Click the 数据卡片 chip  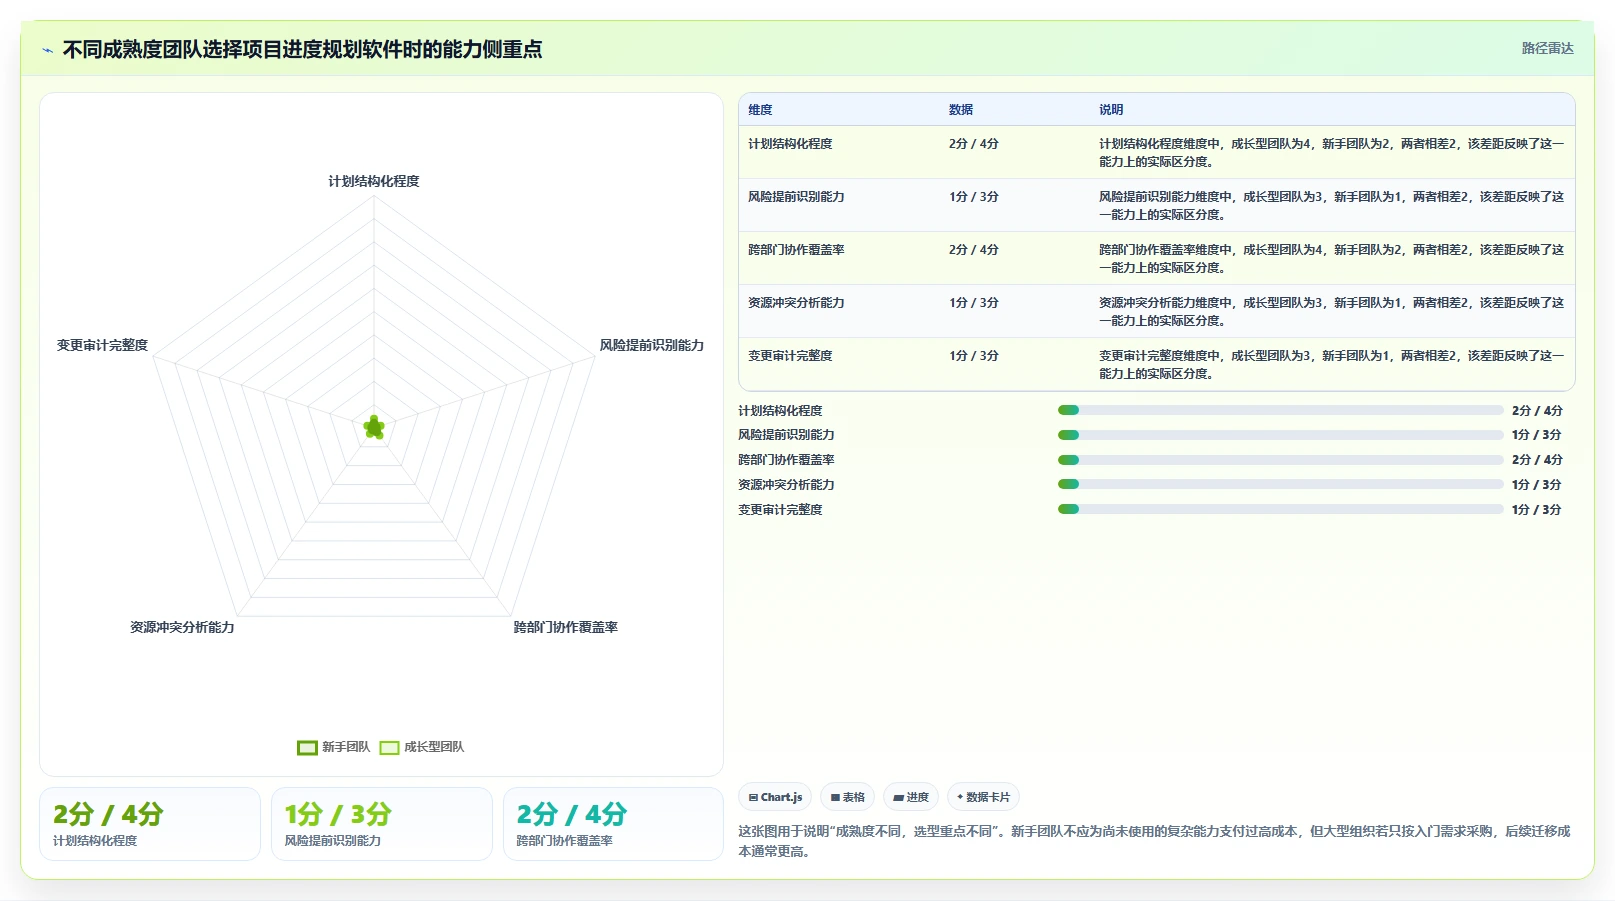(983, 797)
